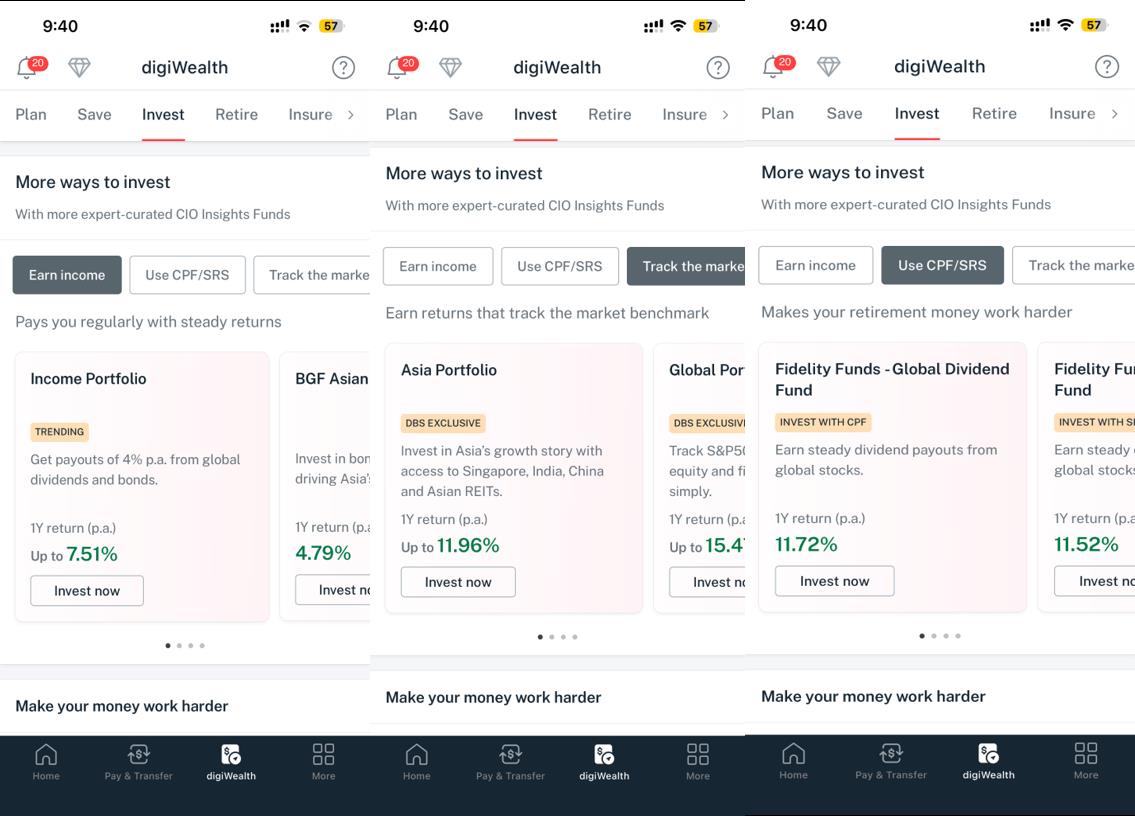1135x816 pixels.
Task: Select the Save tab
Action: pos(94,115)
